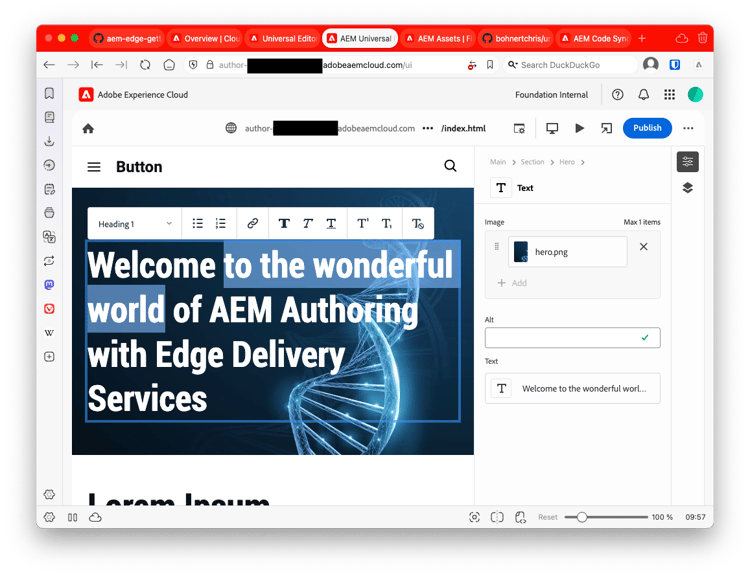Toggle the sidebar panel in status bar

tap(72, 517)
